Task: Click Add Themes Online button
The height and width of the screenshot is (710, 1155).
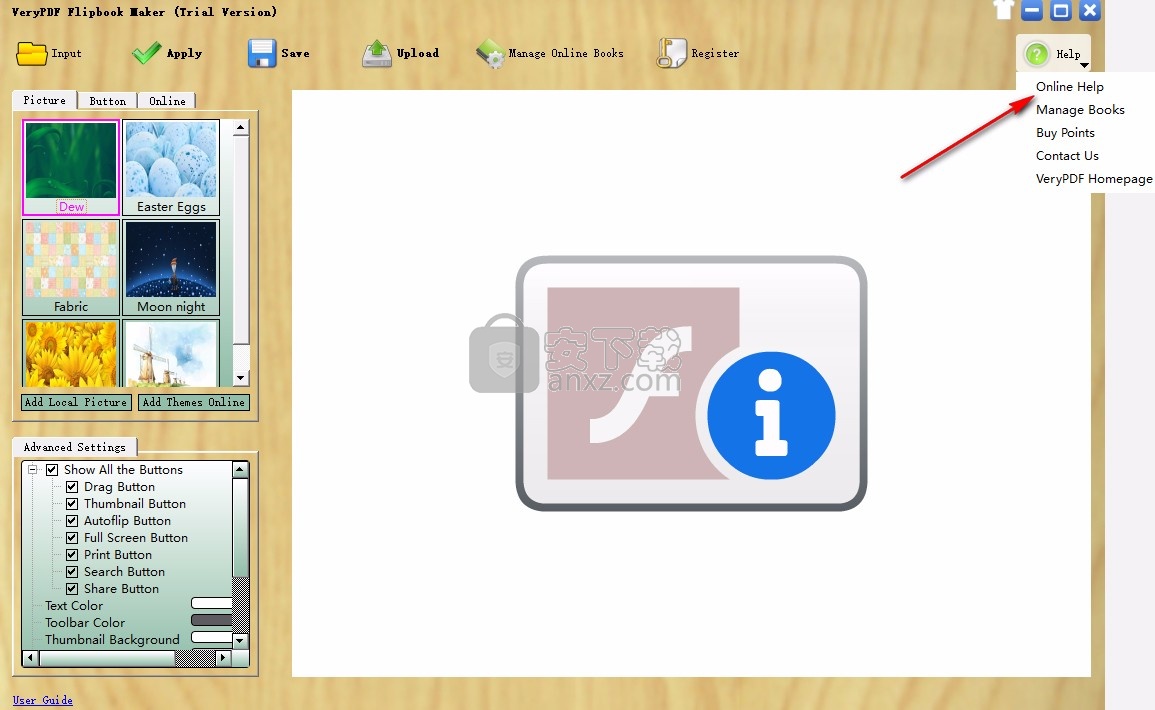Action: [193, 402]
